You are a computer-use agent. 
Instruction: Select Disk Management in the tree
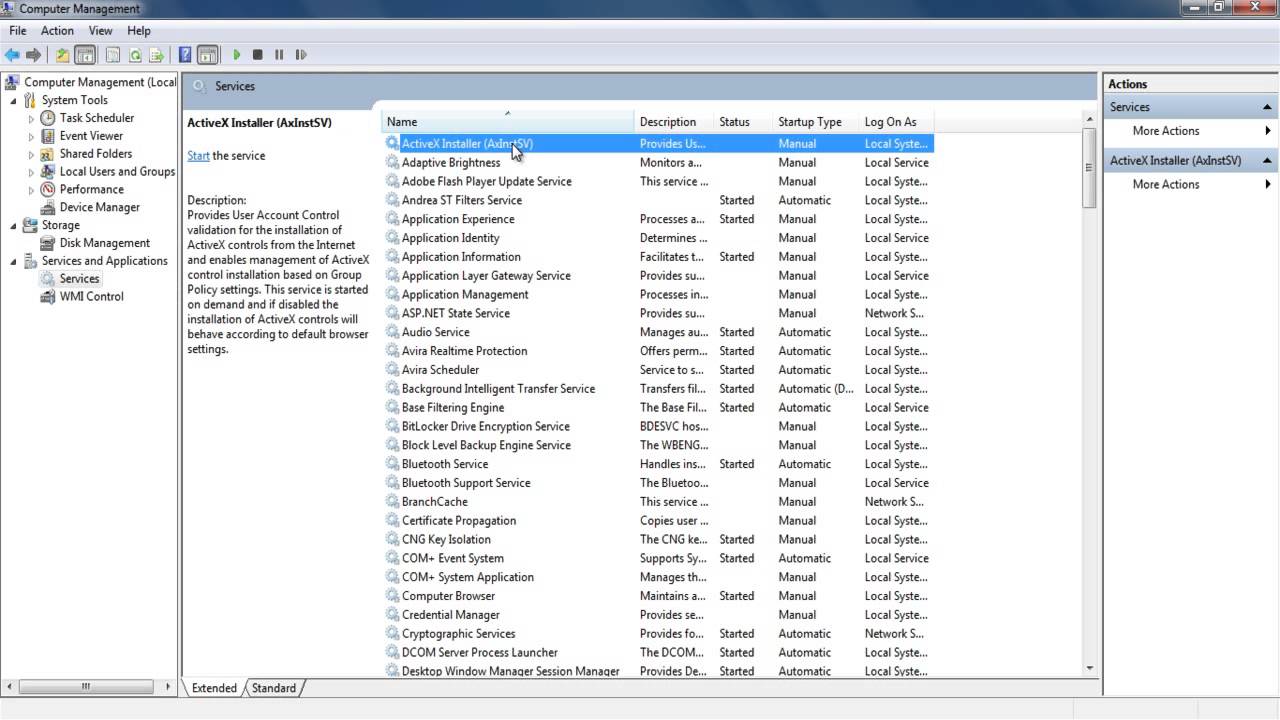104,243
